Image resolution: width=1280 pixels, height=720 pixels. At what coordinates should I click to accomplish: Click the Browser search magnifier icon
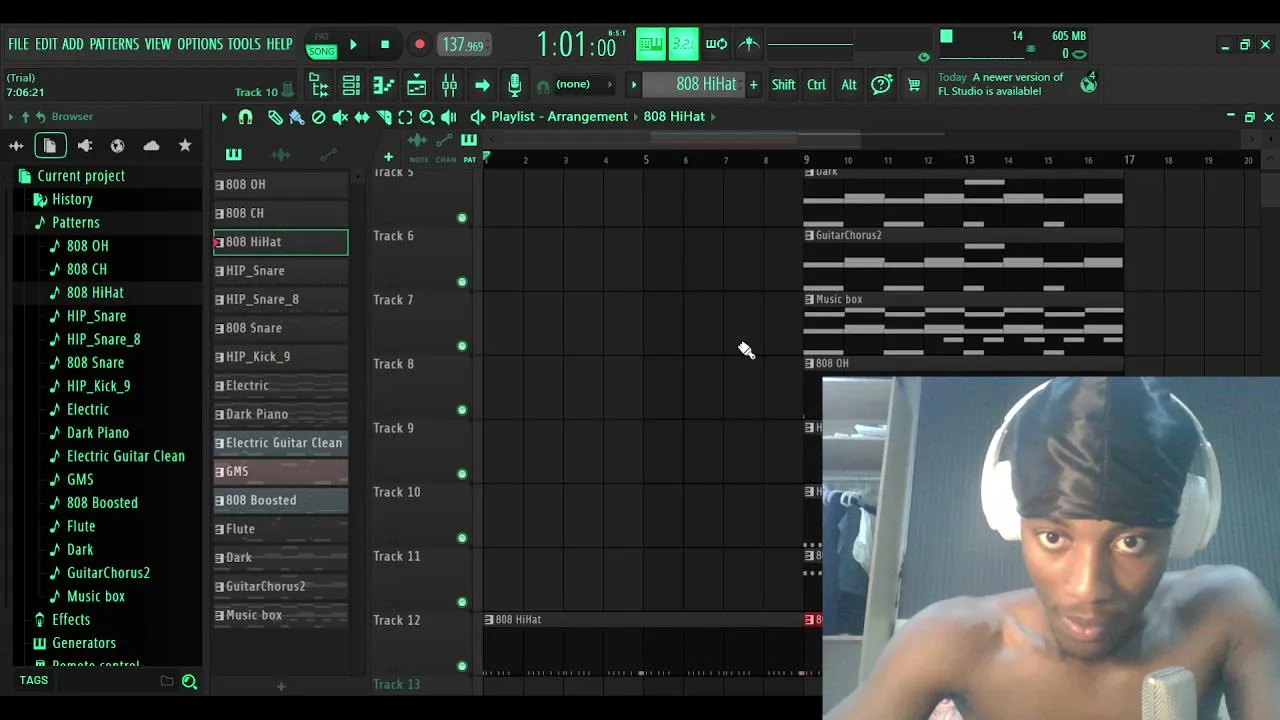tap(189, 682)
